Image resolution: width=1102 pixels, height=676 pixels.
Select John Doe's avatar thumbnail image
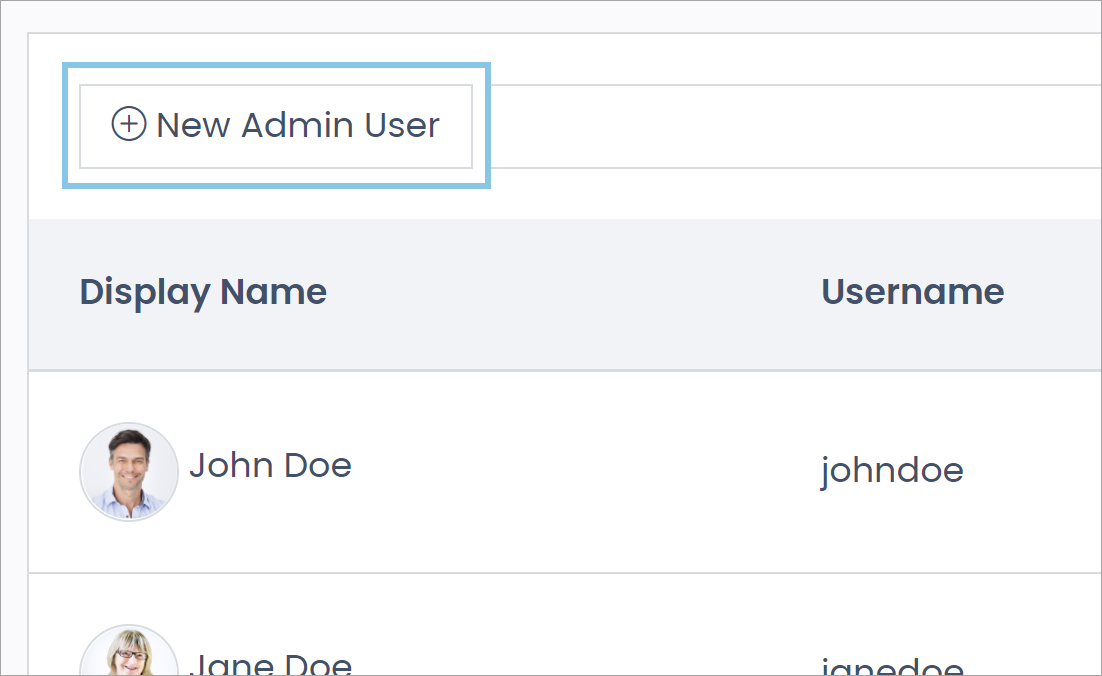128,471
